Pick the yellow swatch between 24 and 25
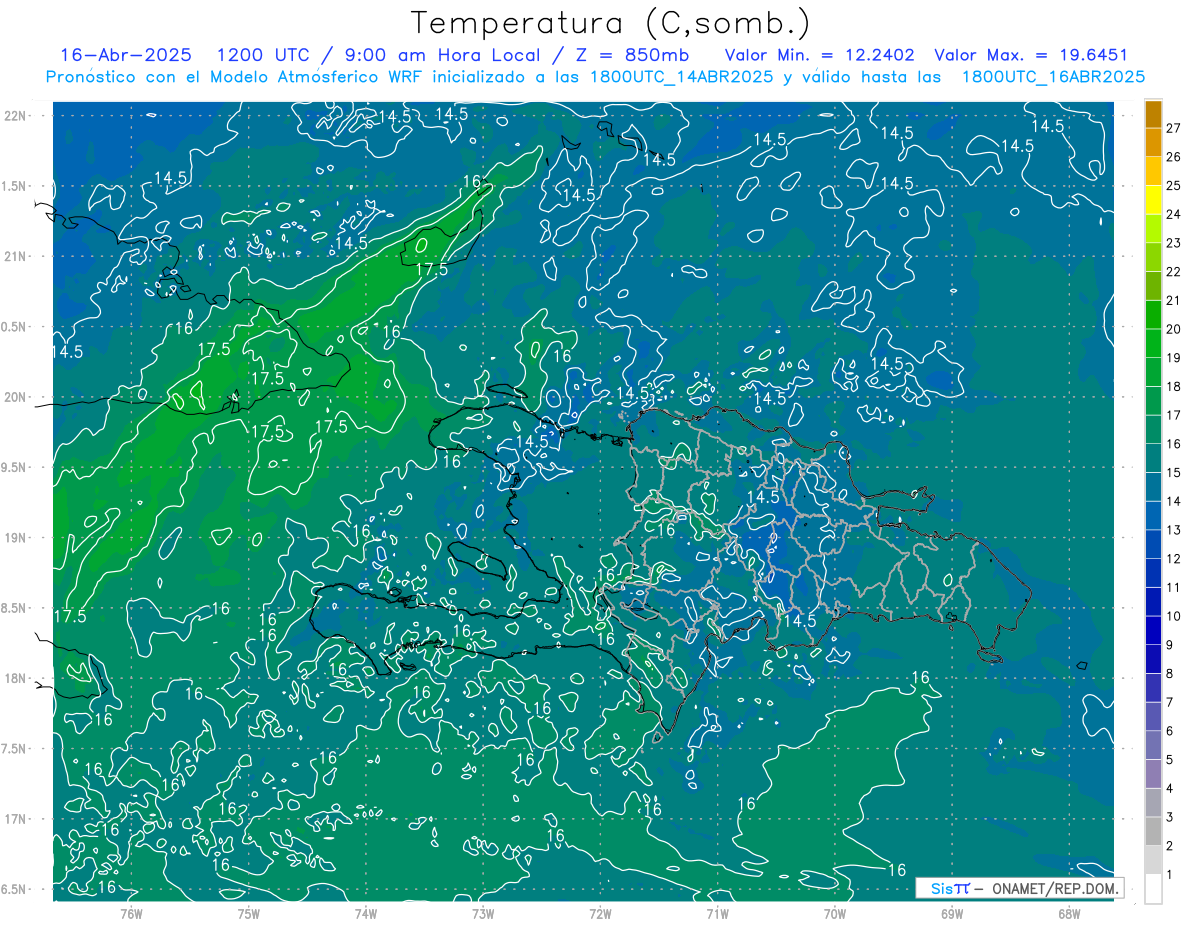This screenshot has height=927, width=1200. (x=1153, y=200)
